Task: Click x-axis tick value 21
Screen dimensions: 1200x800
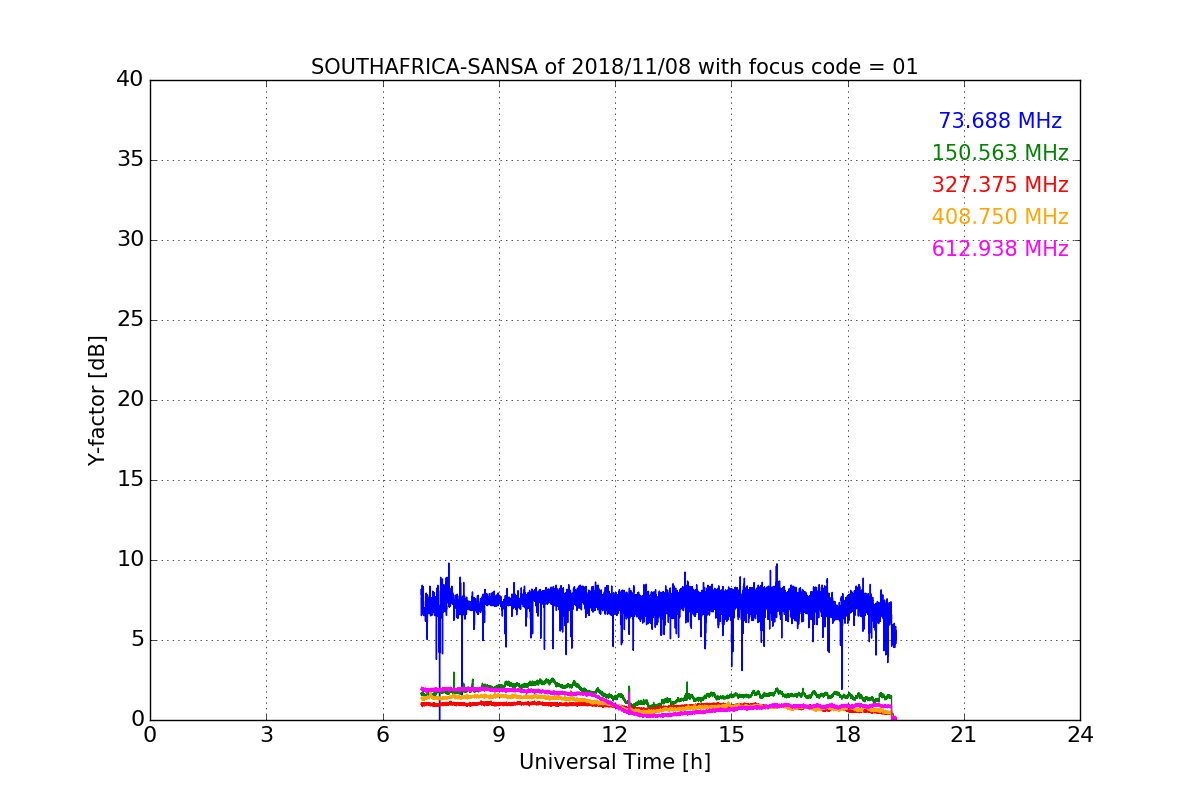Action: point(964,735)
